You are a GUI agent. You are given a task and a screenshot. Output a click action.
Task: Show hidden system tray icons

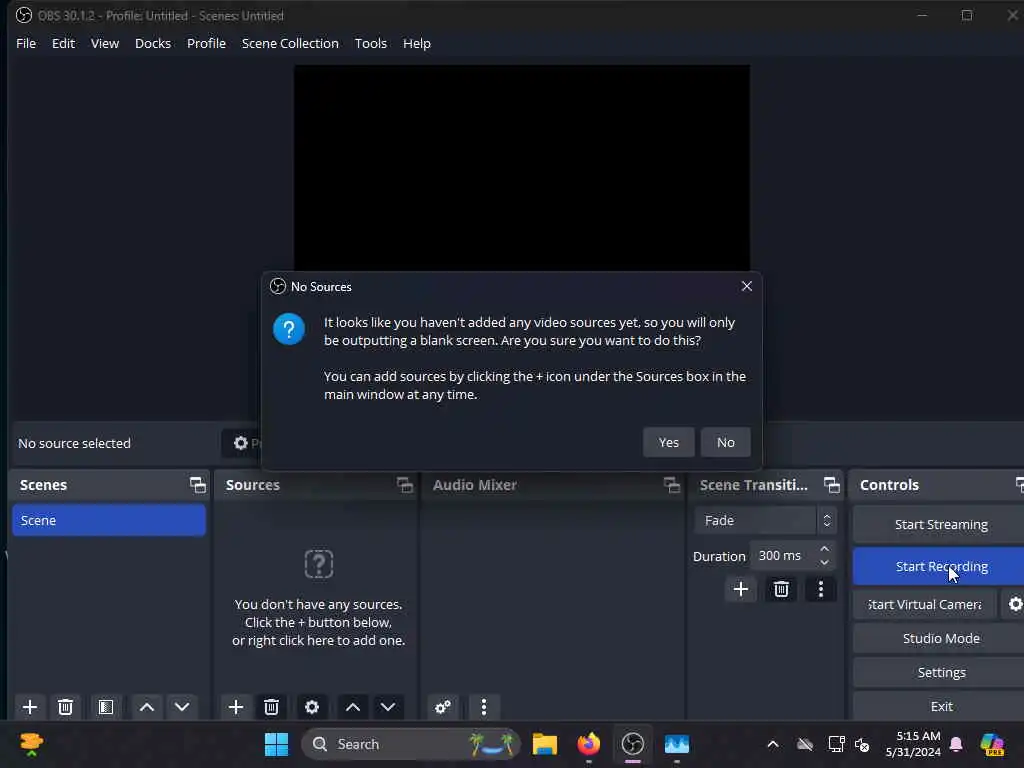(773, 744)
